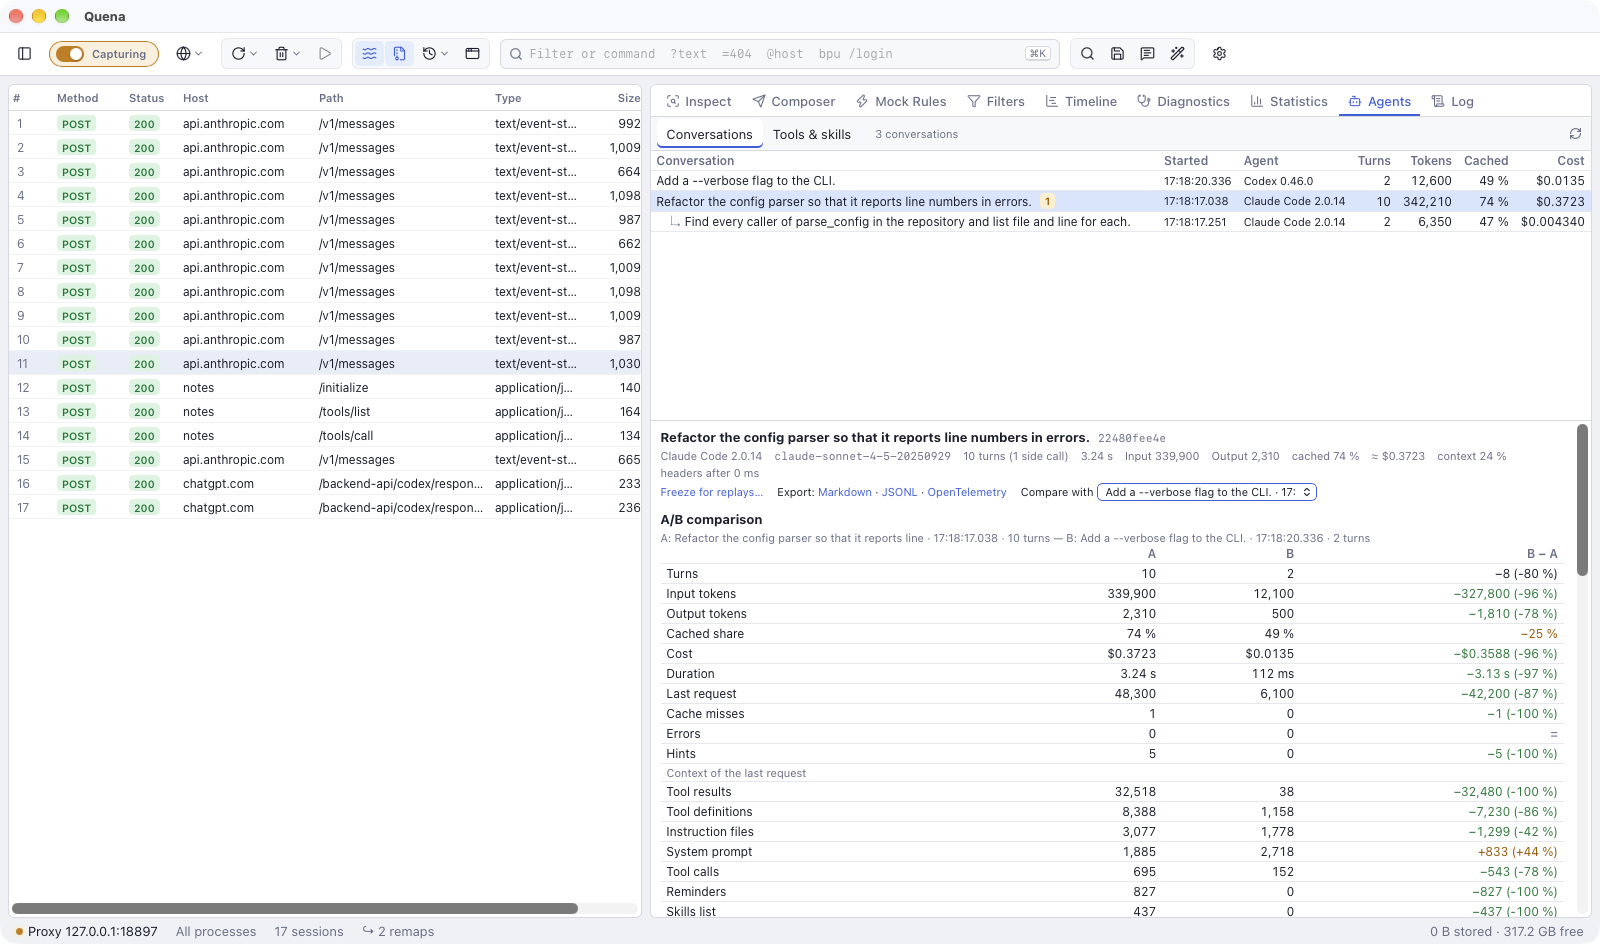Screen dimensions: 1600x944
Task: Click the detail pane vertical scrollbar
Action: pyautogui.click(x=1582, y=500)
